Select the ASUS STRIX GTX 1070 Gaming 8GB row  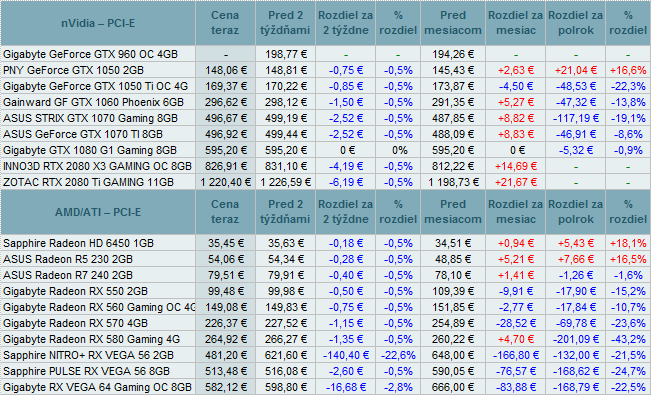(326, 118)
